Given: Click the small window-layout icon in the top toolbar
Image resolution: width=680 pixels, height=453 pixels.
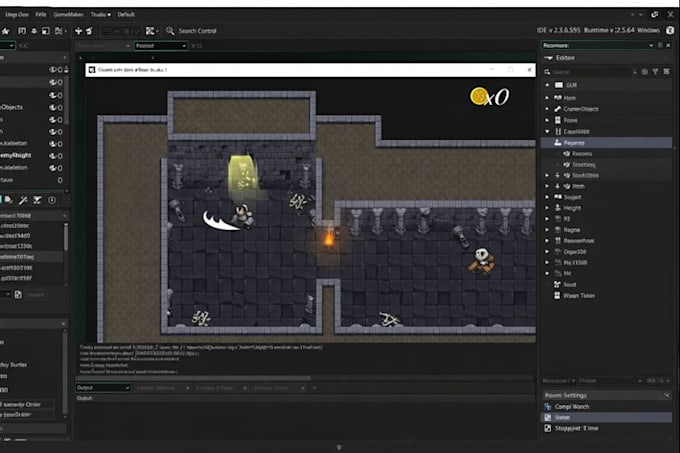Looking at the screenshot, I should 46,31.
